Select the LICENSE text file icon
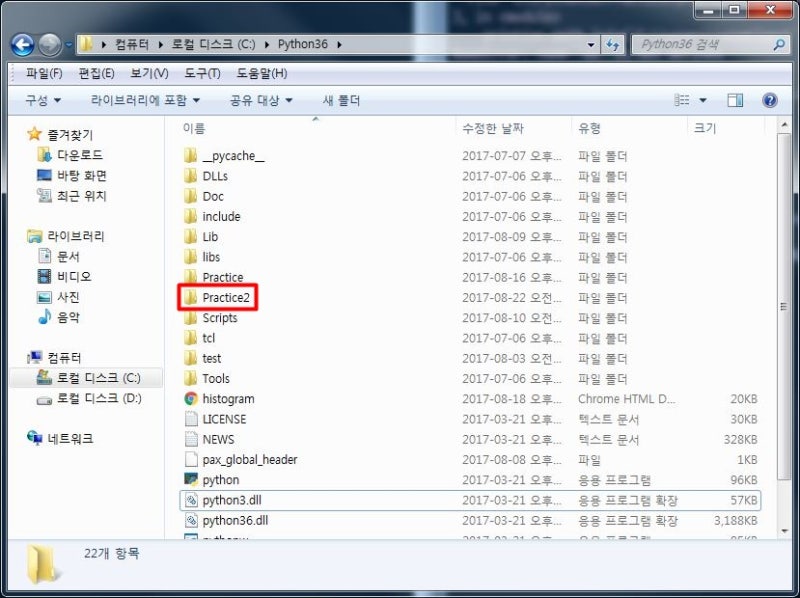The image size is (800, 598). [191, 419]
